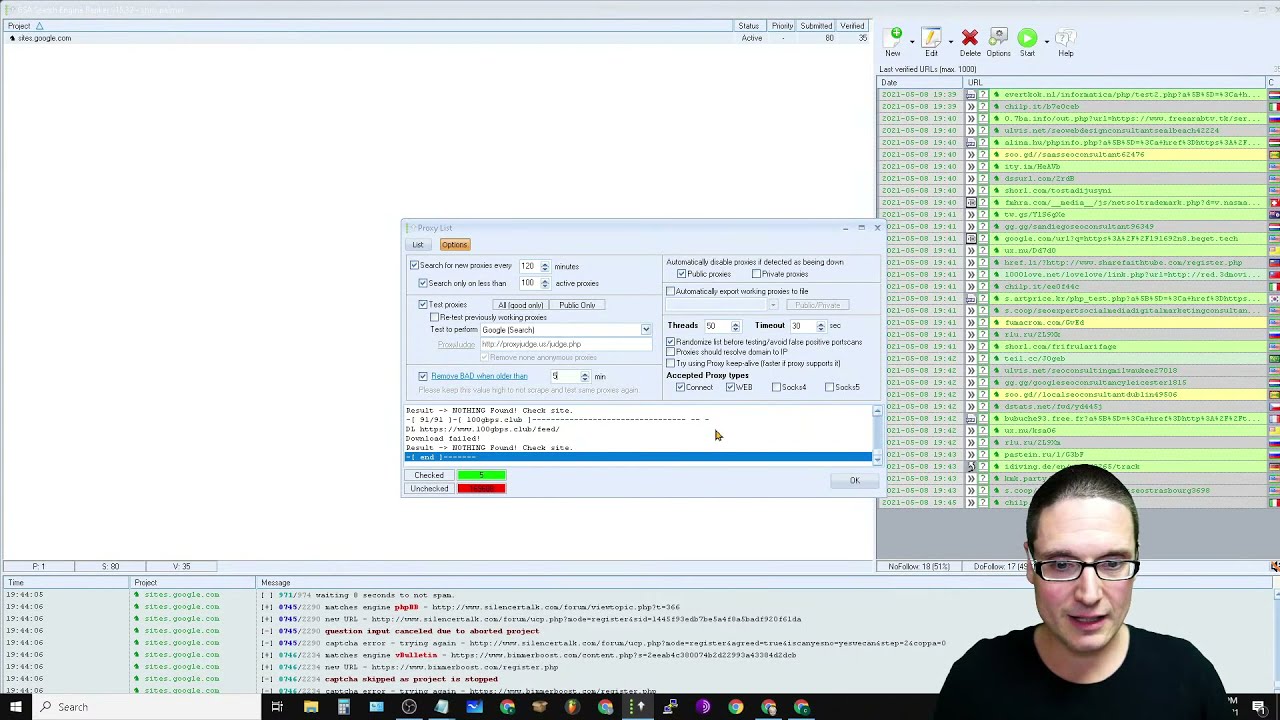Click the active proxies count stepper

tap(544, 283)
